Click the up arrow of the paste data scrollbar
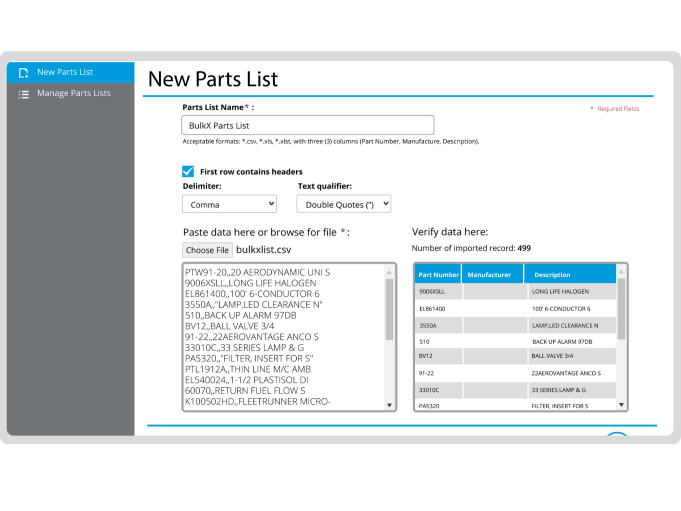This screenshot has width=681, height=511. coord(390,270)
